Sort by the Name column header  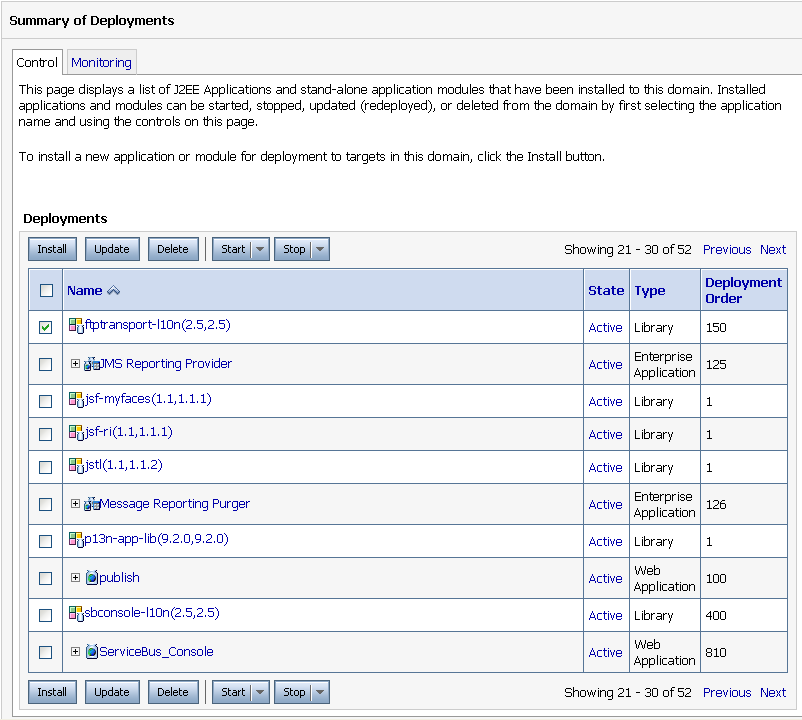[85, 290]
